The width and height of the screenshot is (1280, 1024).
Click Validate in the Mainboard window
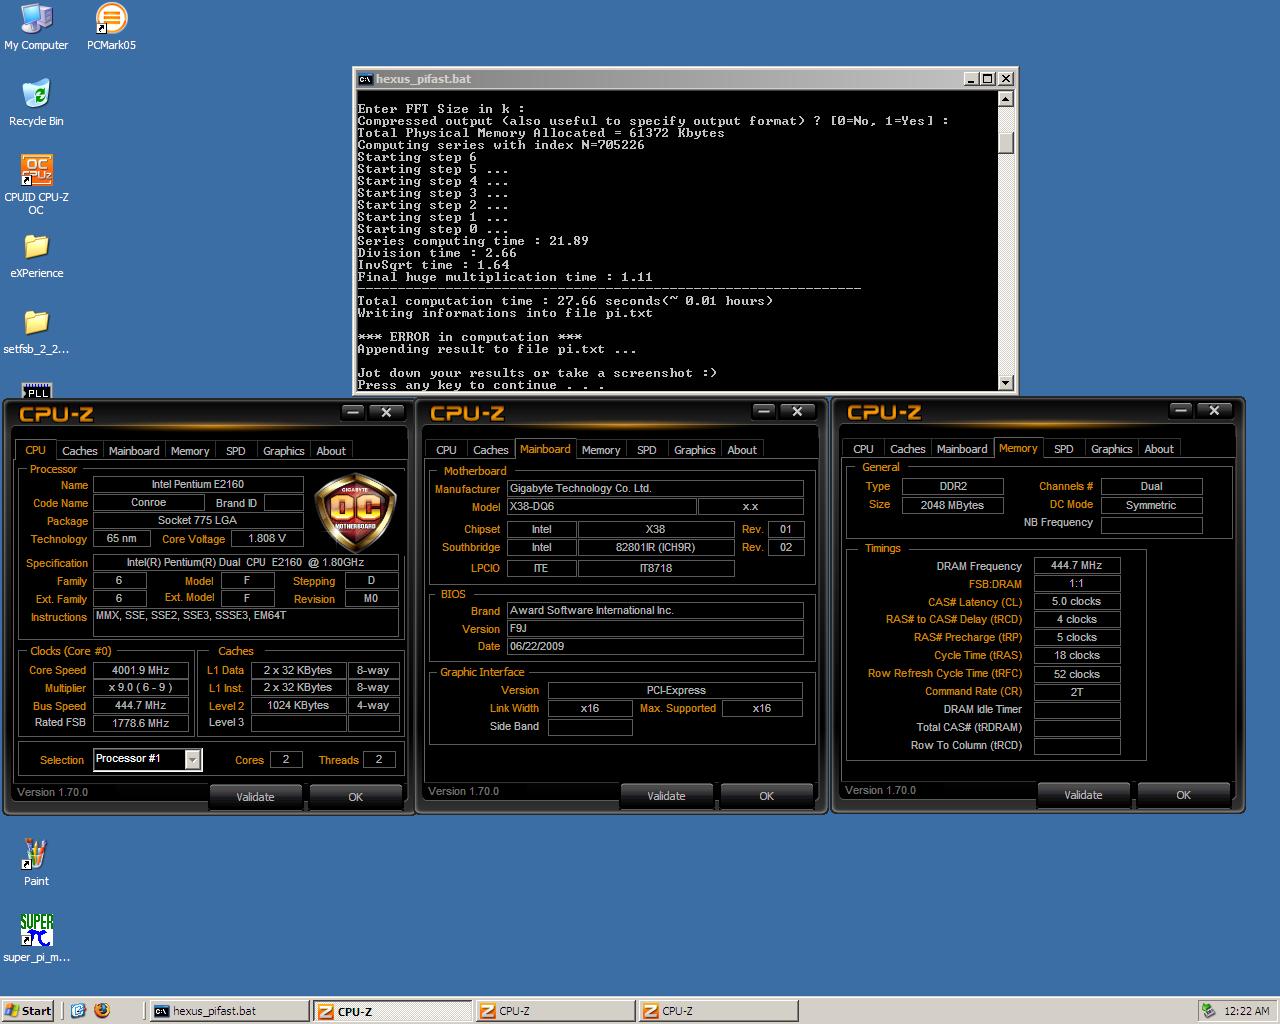click(x=666, y=796)
